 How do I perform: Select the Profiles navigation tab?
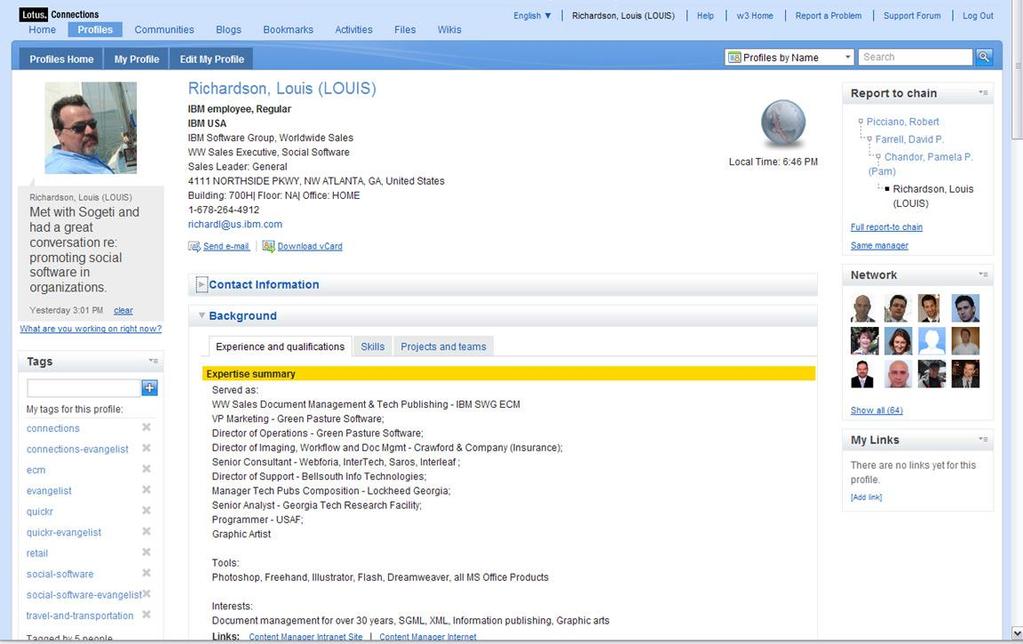click(95, 29)
